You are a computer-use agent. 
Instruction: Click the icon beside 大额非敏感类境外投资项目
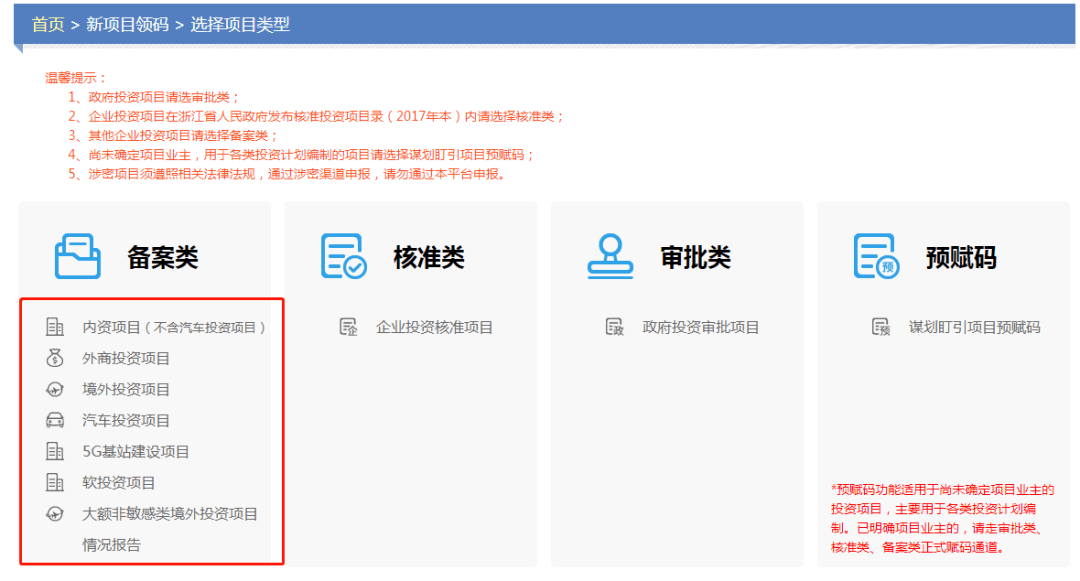[x=55, y=514]
